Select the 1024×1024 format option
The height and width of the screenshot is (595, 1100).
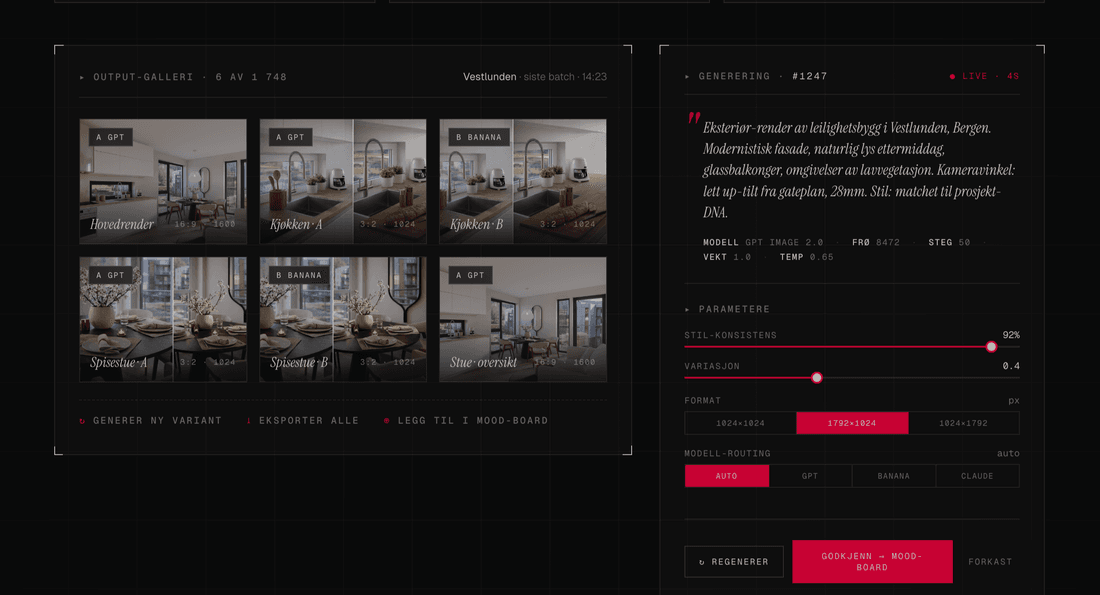tap(740, 423)
